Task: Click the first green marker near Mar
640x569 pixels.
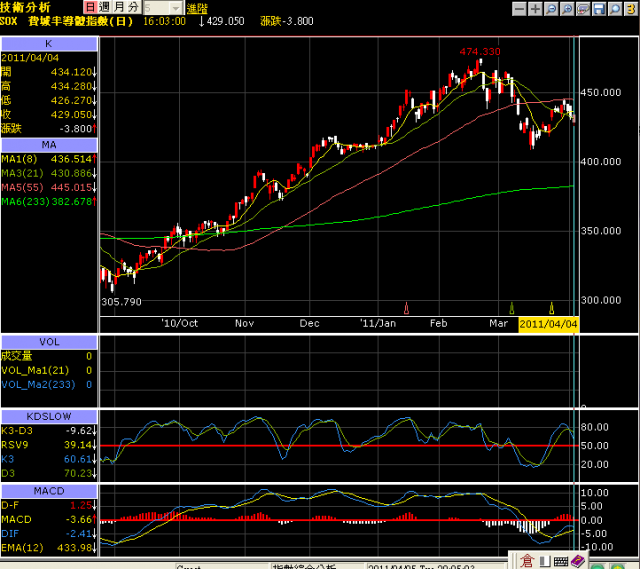Action: click(511, 308)
